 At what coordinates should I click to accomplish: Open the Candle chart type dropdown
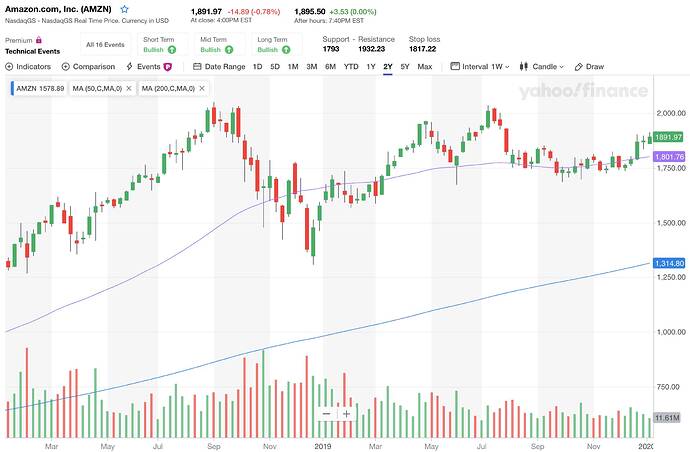click(x=546, y=67)
